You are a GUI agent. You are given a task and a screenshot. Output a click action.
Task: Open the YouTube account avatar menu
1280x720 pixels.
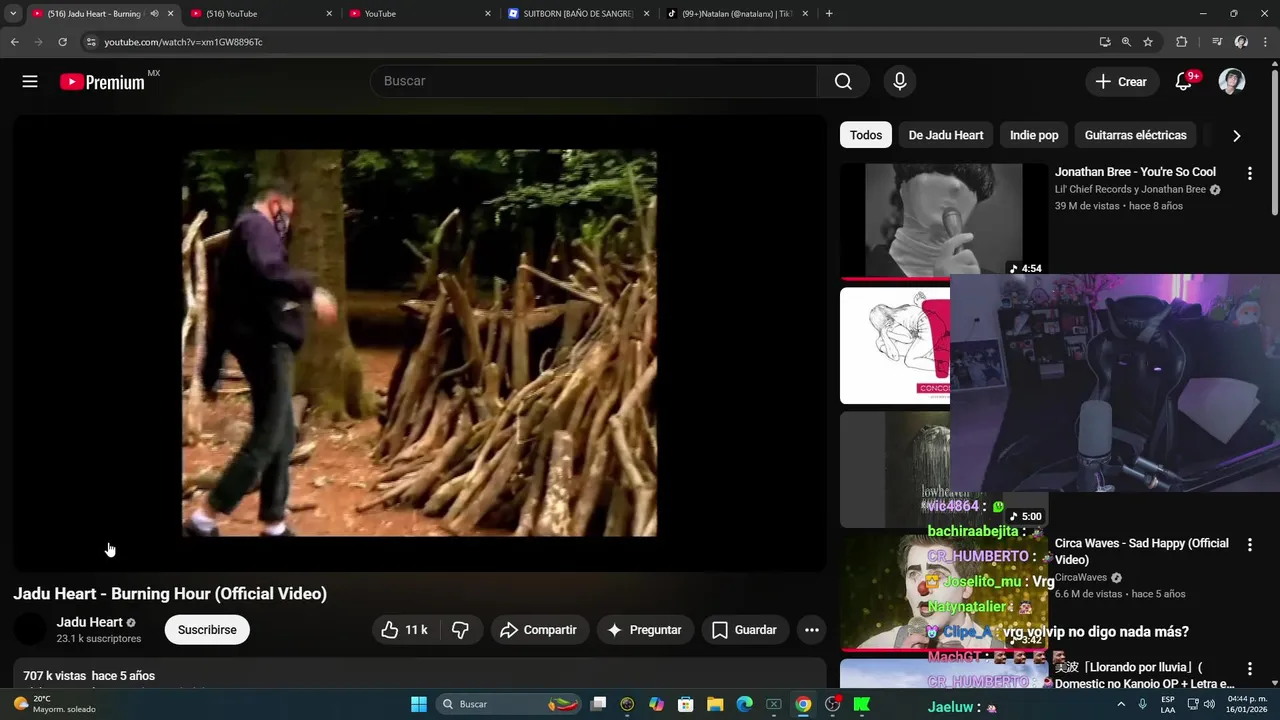1232,82
